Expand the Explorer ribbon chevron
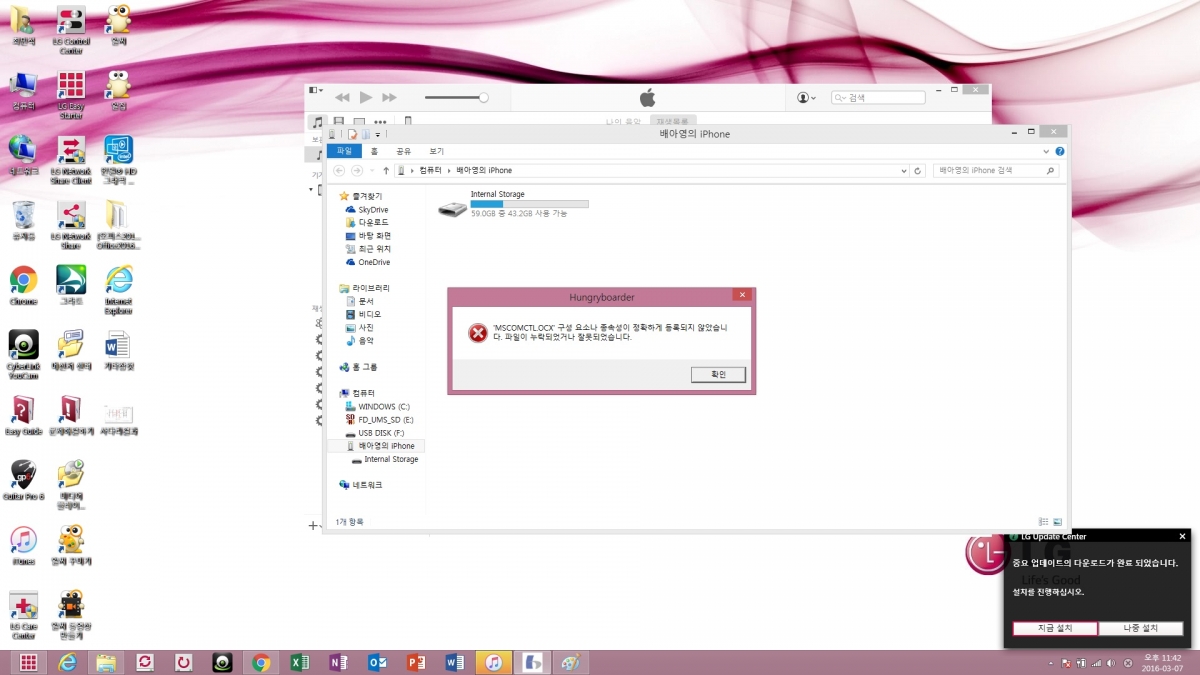This screenshot has width=1200, height=675. pyautogui.click(x=1047, y=151)
